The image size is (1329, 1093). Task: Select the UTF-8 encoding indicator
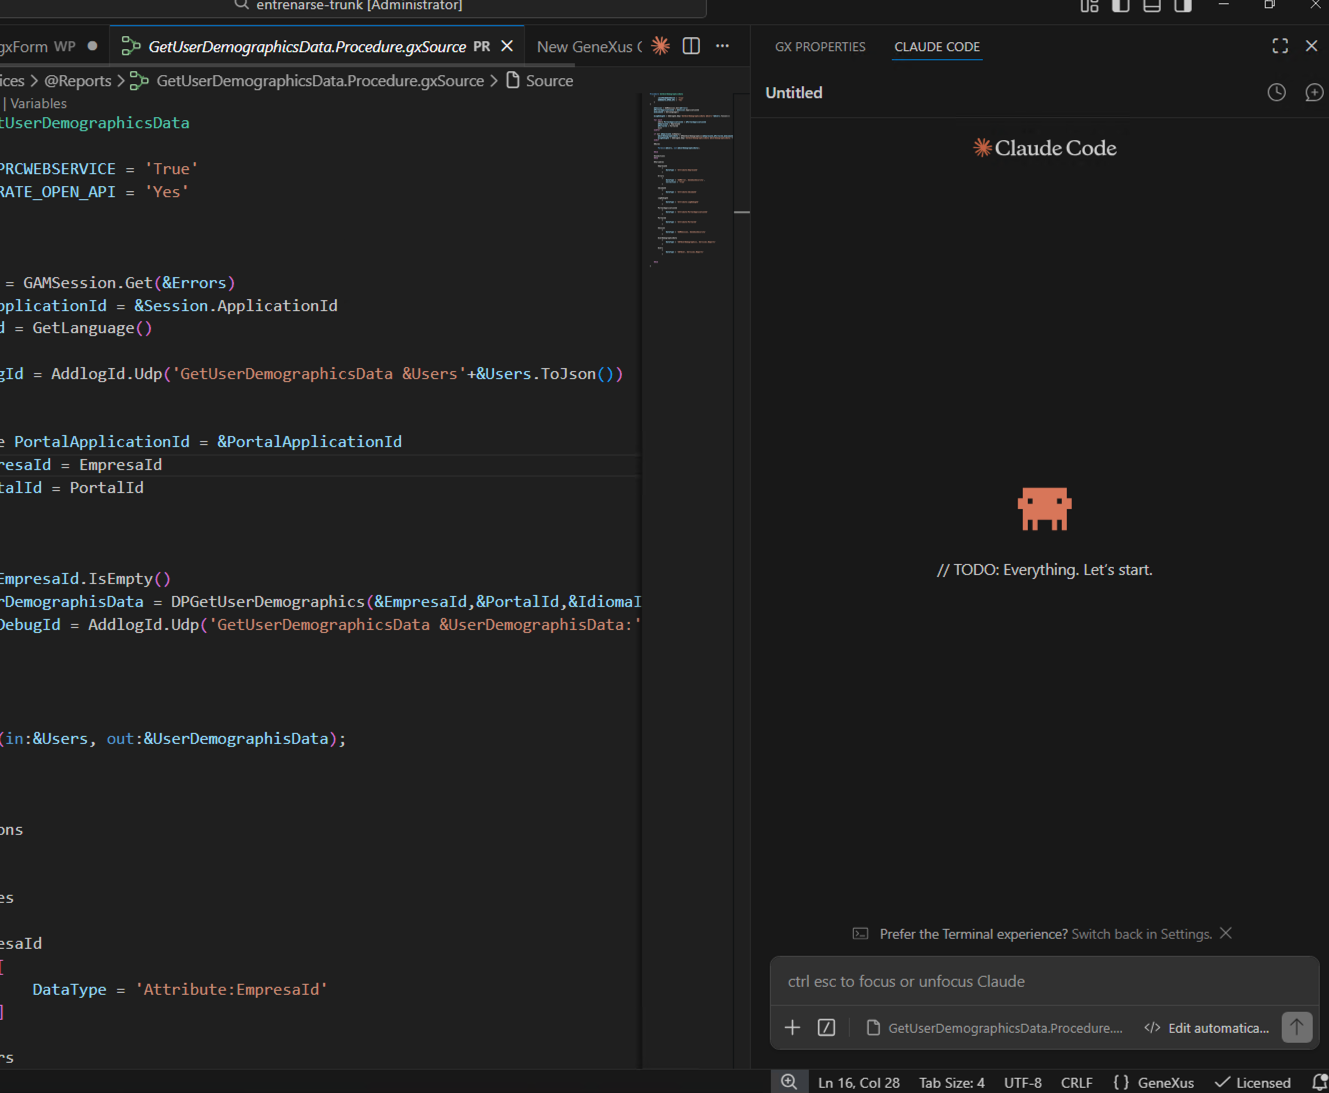coord(1022,1083)
